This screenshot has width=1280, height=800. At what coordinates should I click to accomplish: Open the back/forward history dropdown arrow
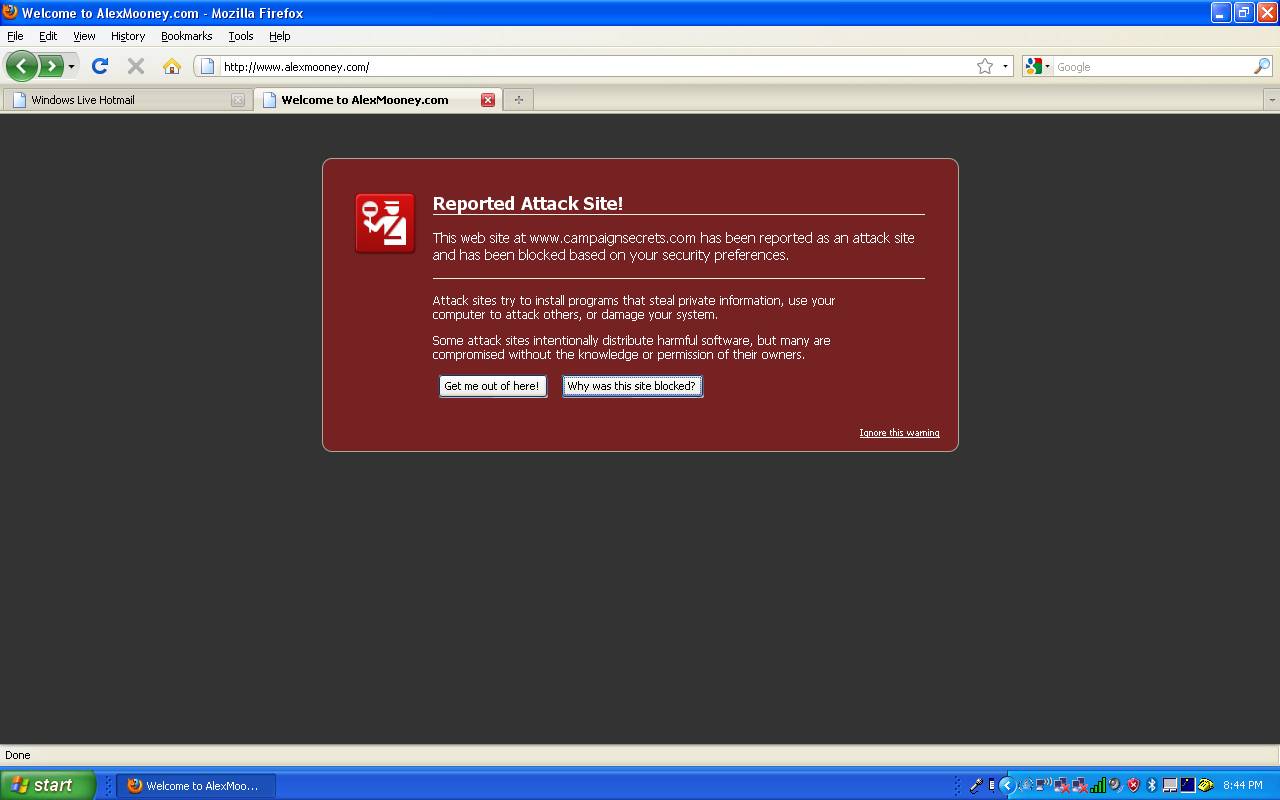pos(71,67)
